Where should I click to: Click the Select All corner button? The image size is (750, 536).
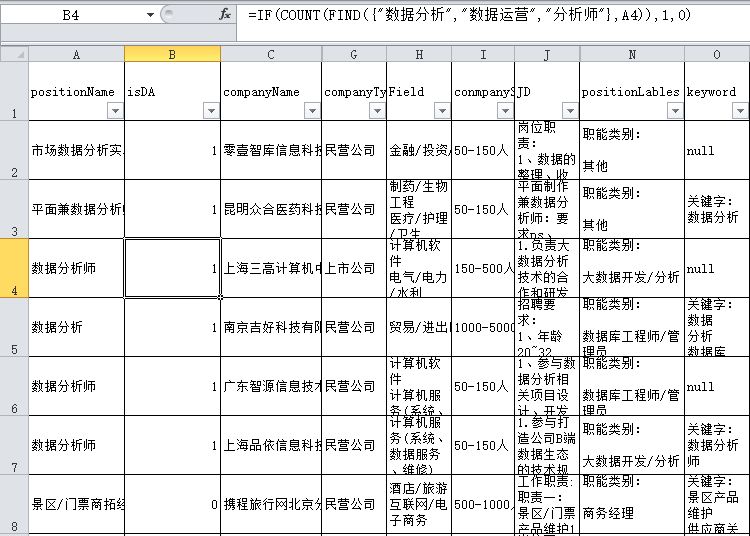coord(14,54)
